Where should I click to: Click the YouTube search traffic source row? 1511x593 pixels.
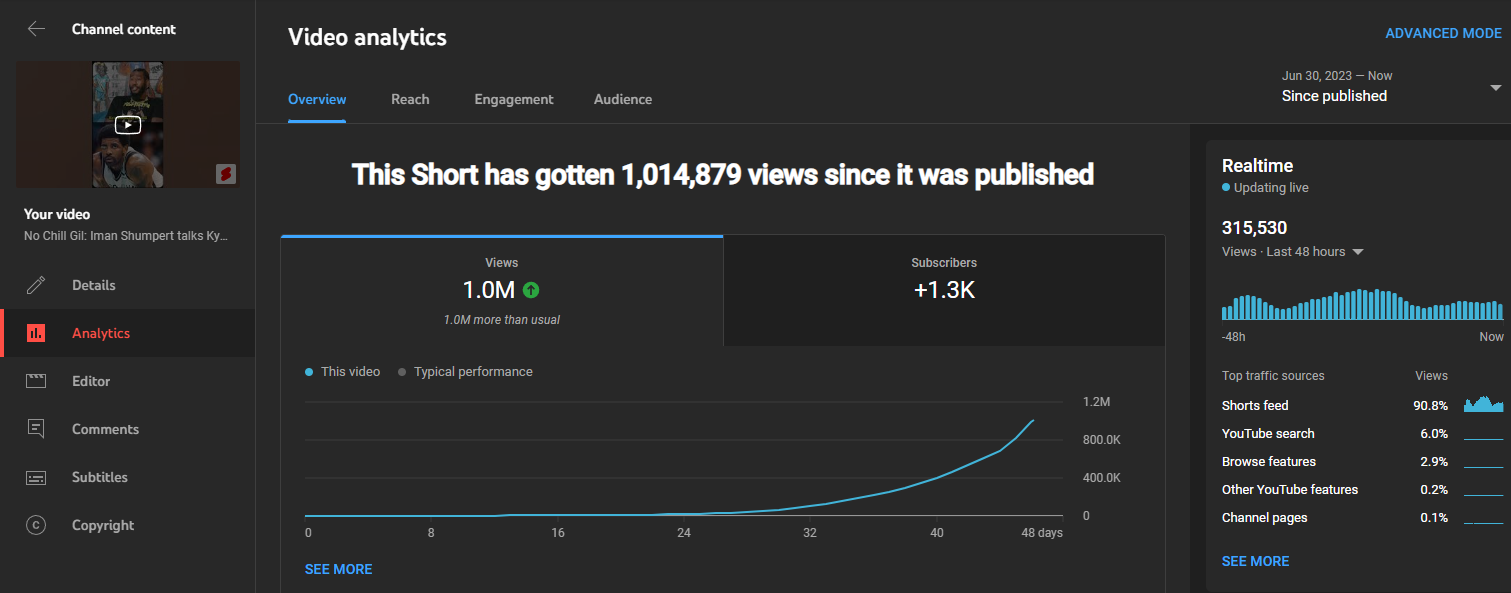[x=1362, y=433]
